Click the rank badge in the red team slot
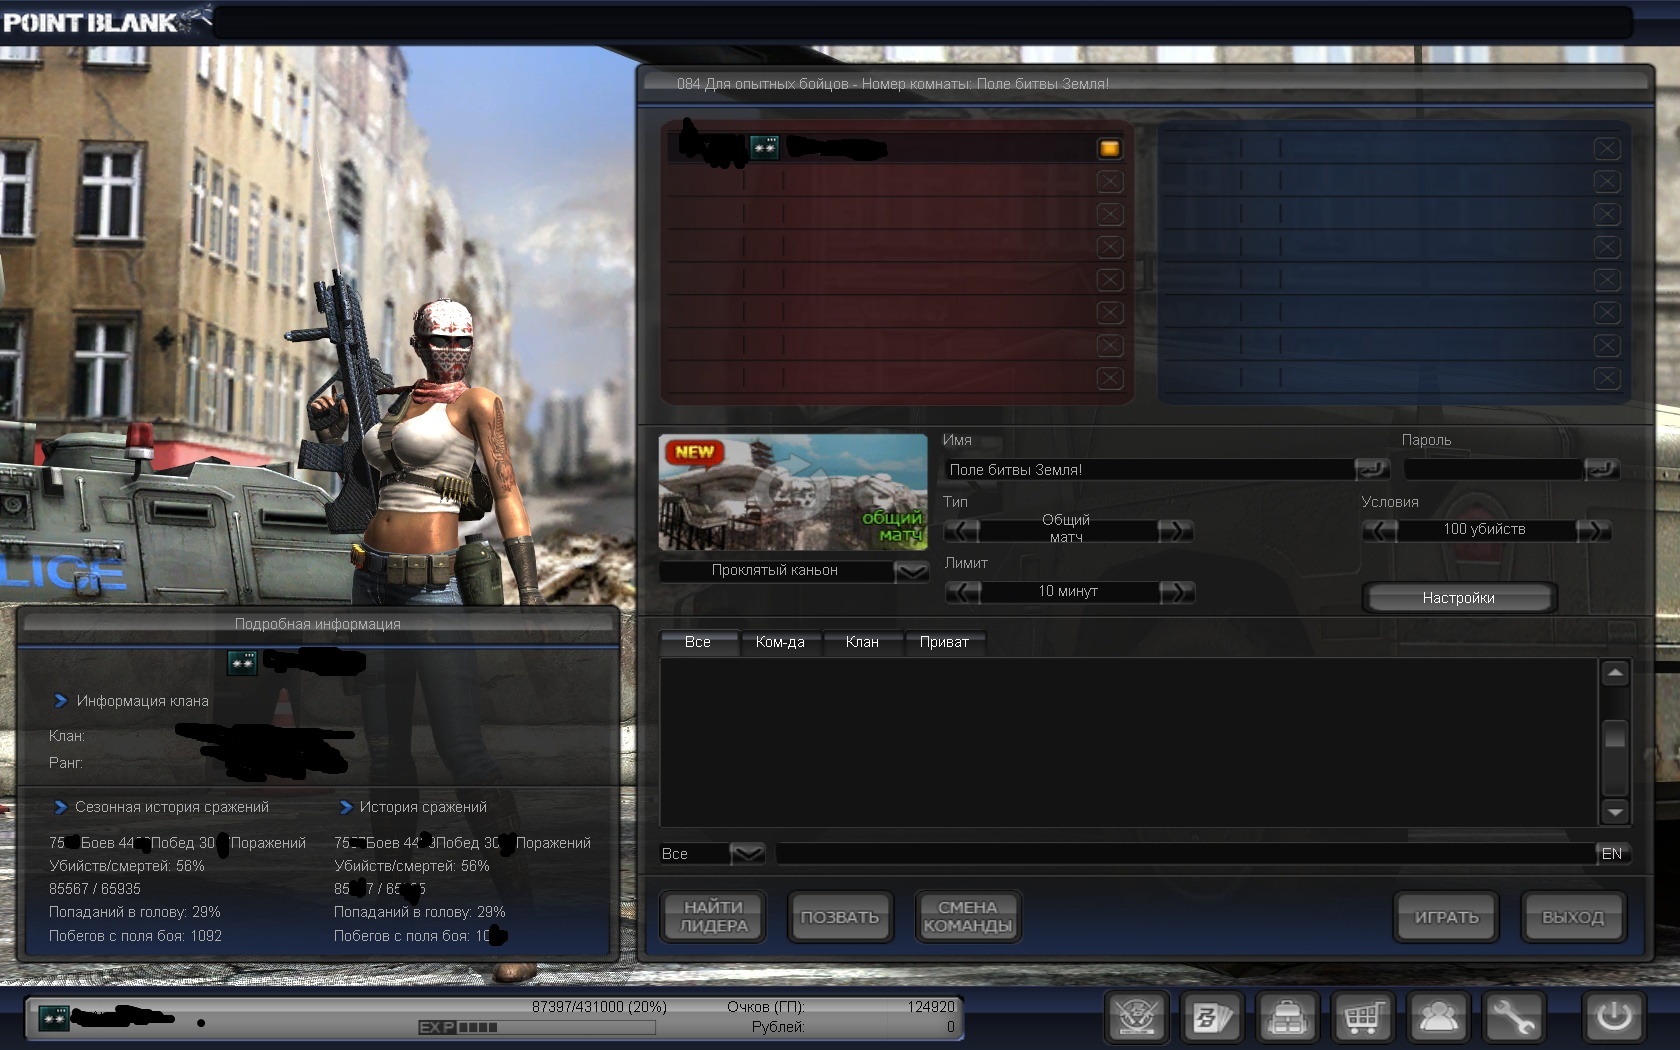Viewport: 1680px width, 1050px height. [764, 148]
